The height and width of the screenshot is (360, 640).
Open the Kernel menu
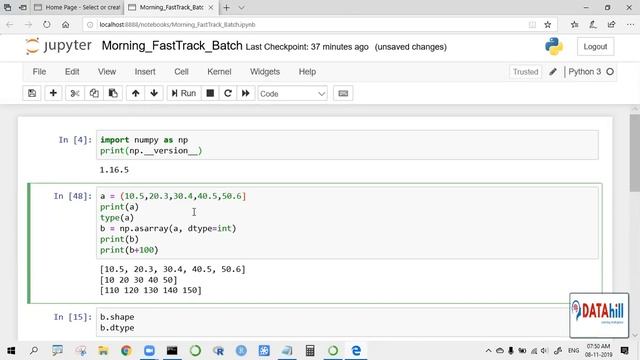point(219,72)
